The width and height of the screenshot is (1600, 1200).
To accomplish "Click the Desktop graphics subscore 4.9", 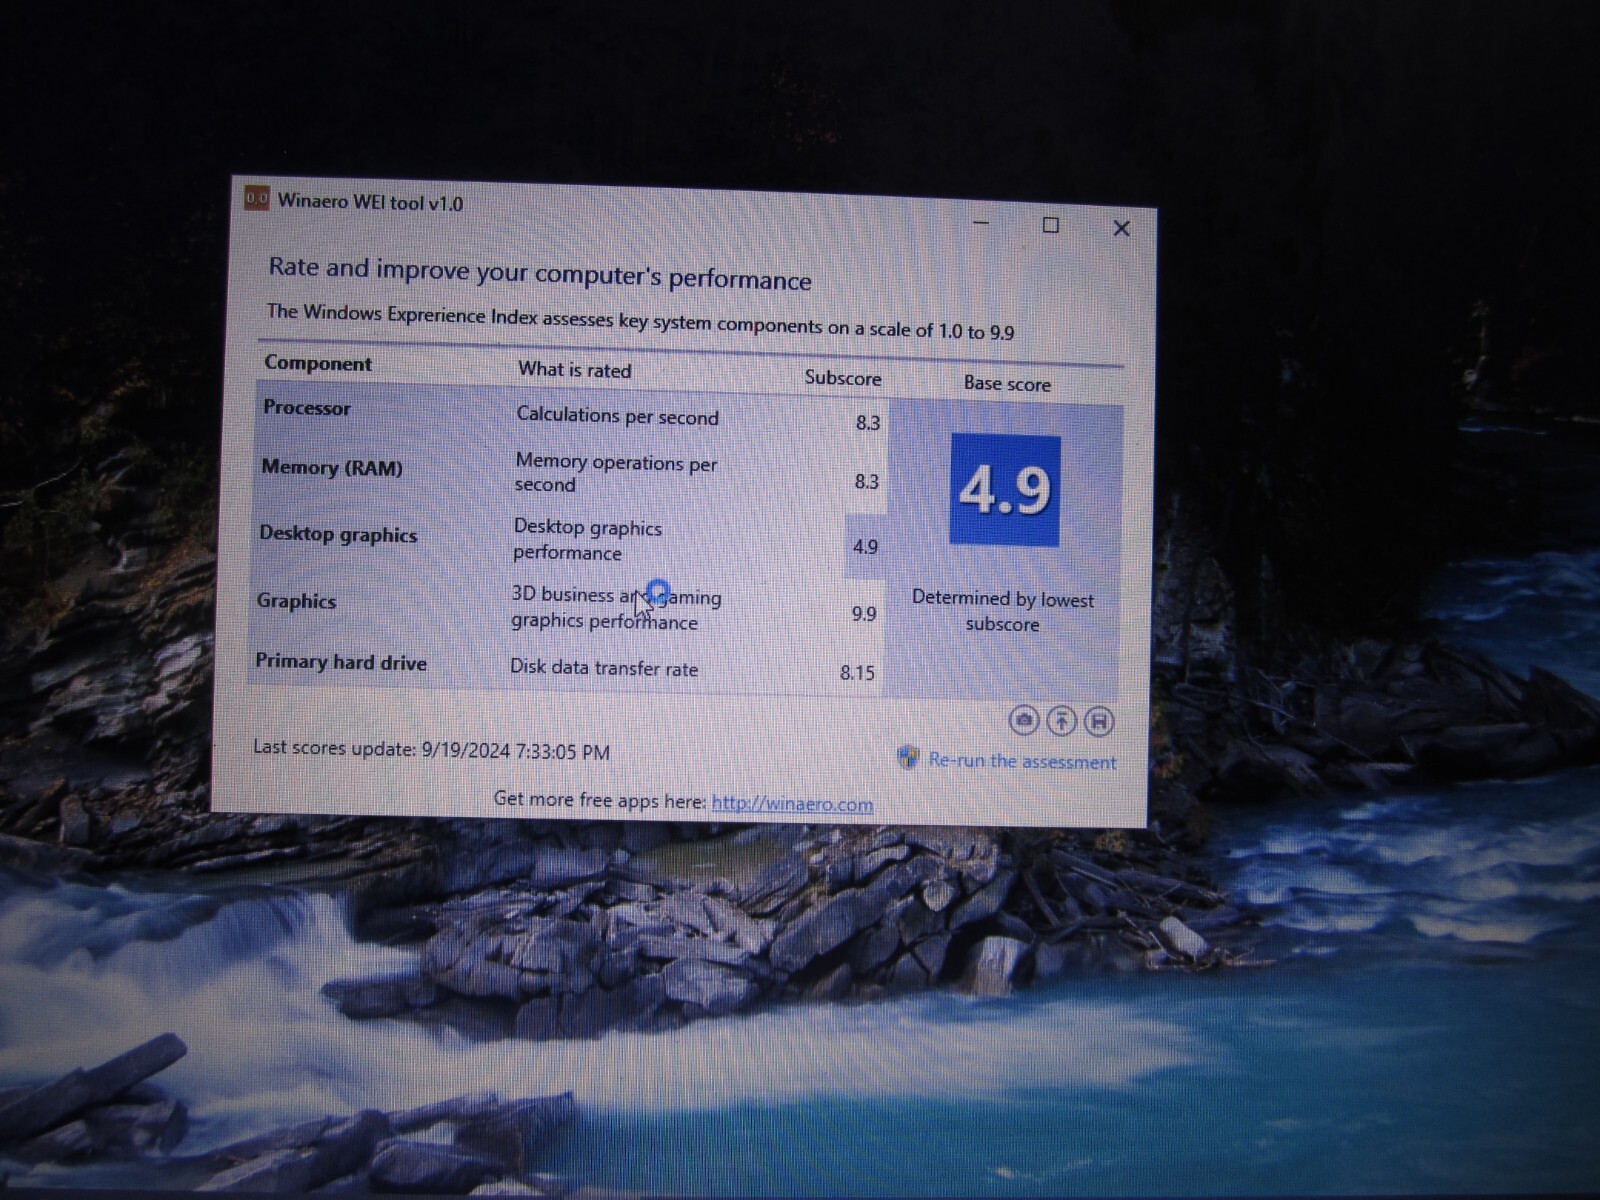I will coord(865,547).
